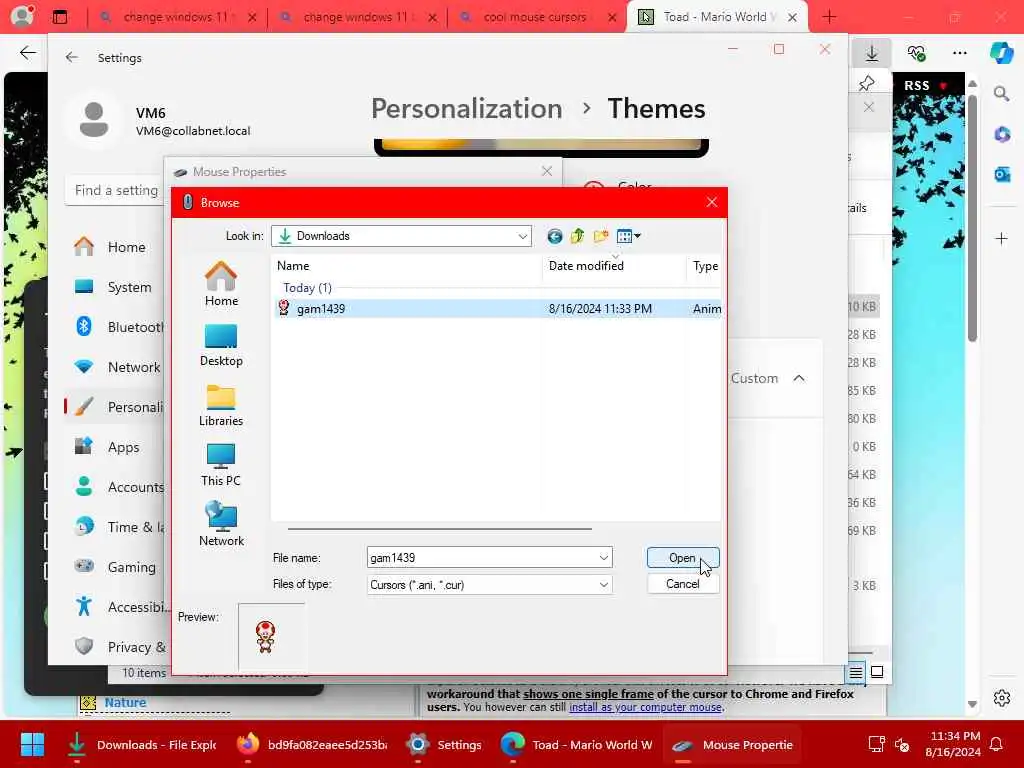Click the Open button
Image resolution: width=1024 pixels, height=768 pixels.
click(x=682, y=558)
